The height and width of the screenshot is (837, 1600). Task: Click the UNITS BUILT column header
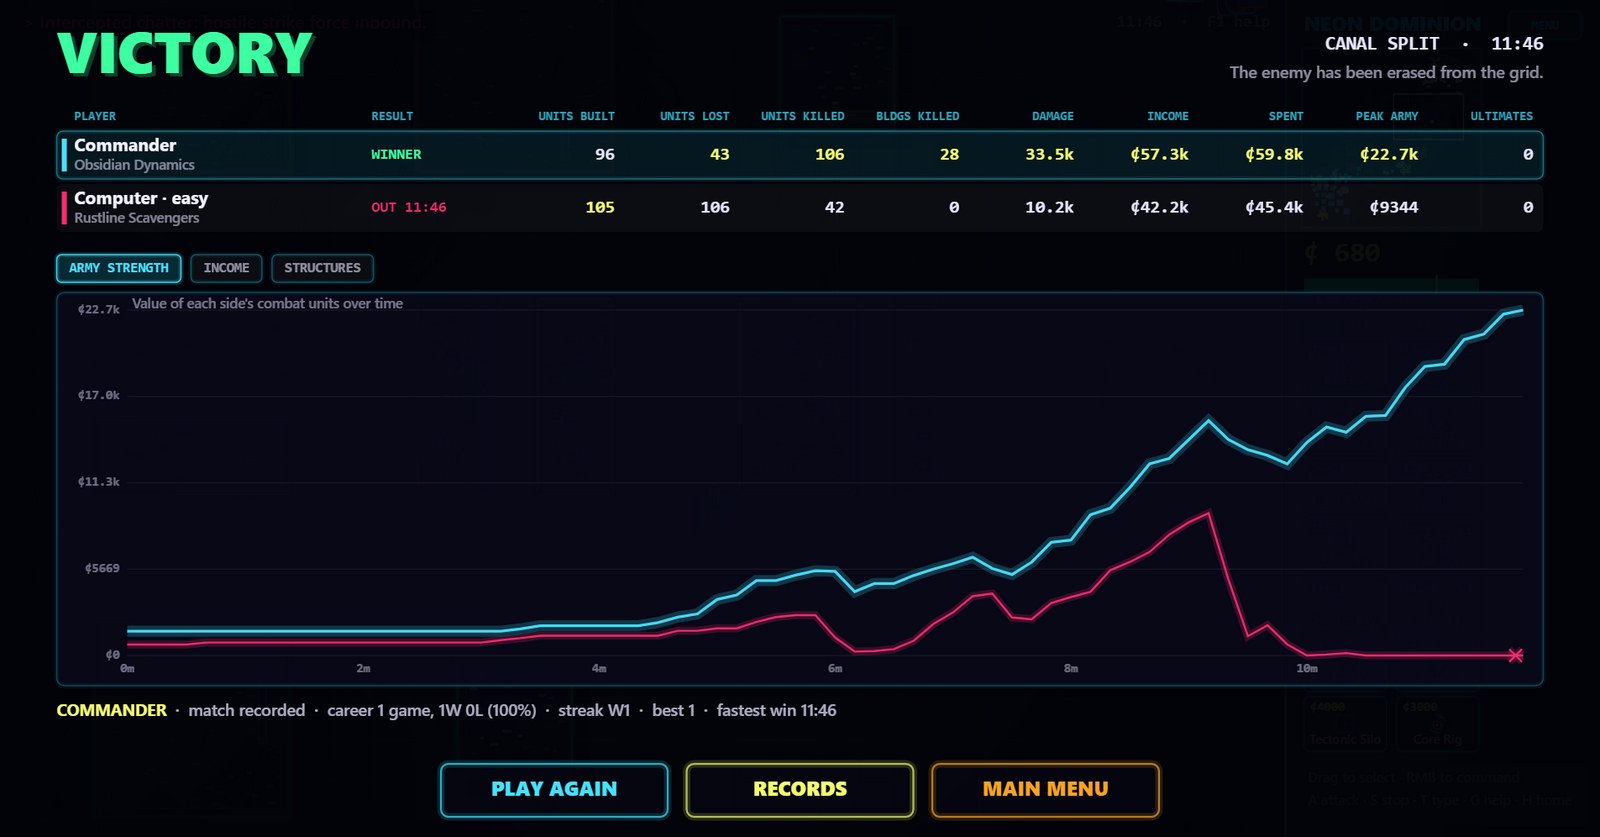[x=577, y=116]
